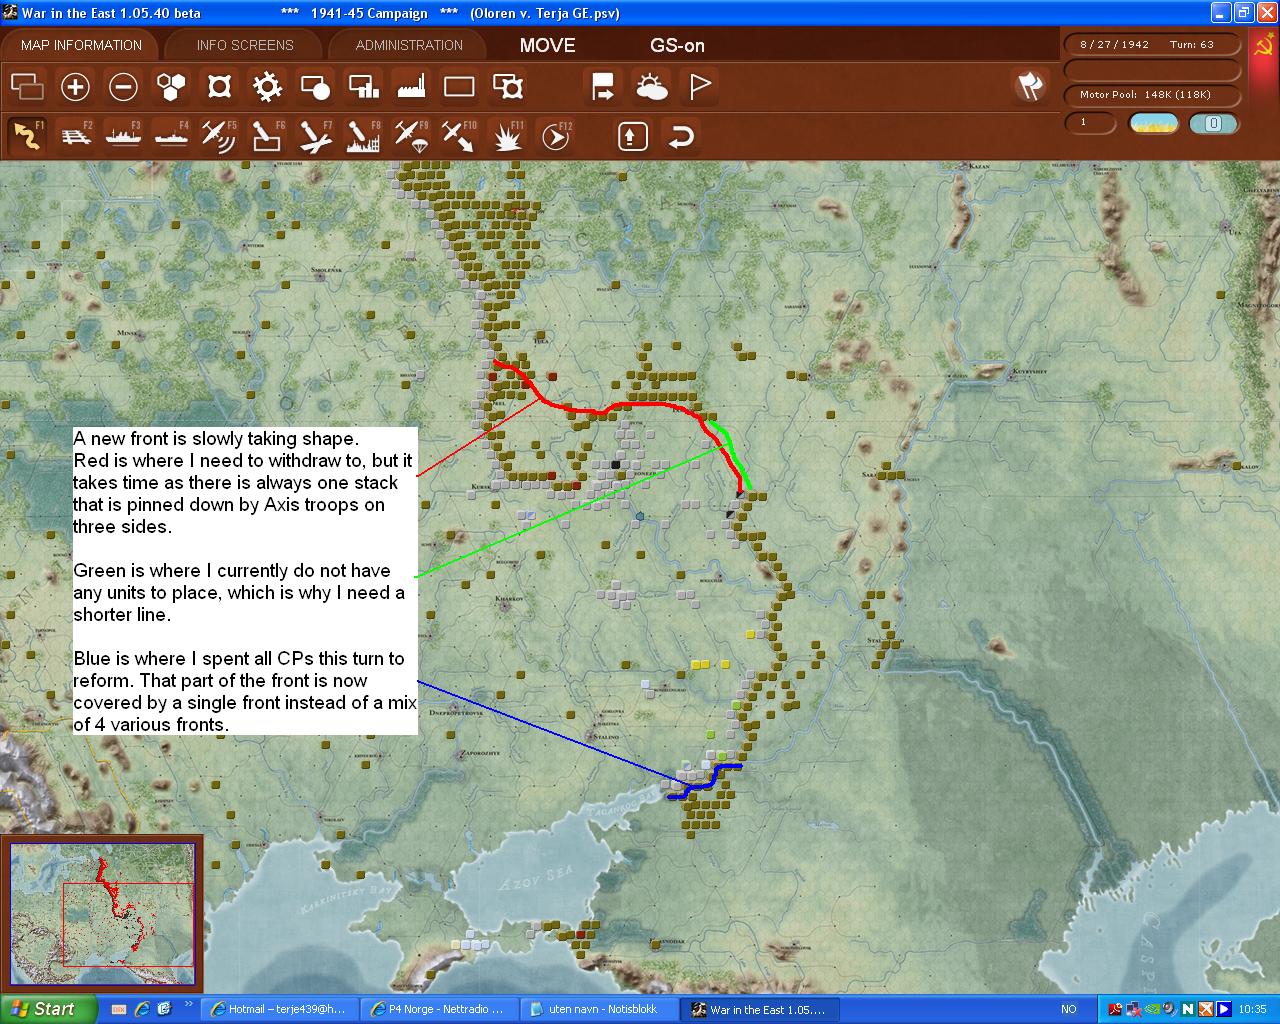Click the boxed up-arrow icon
This screenshot has width=1280, height=1024.
tap(632, 136)
